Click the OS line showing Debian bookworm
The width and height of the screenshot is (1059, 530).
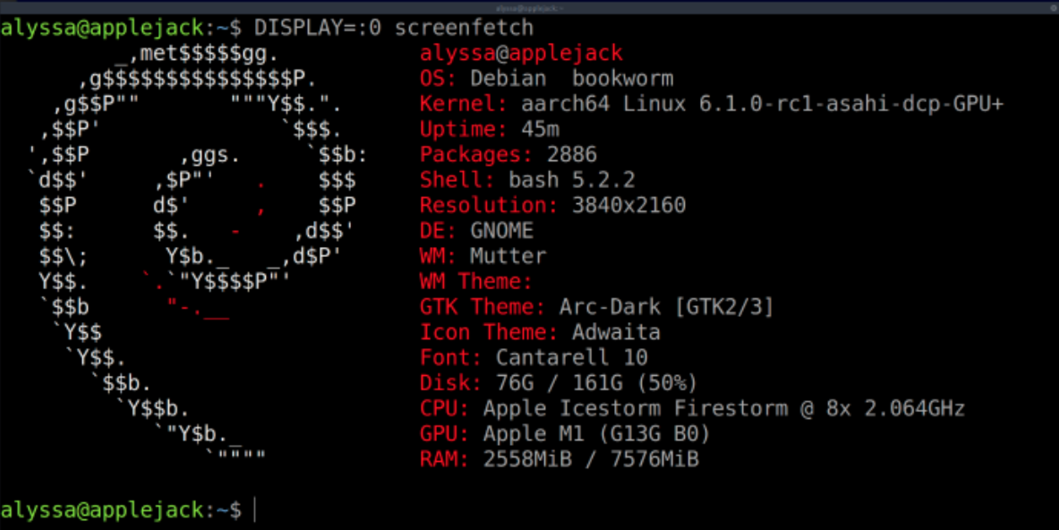(x=546, y=78)
